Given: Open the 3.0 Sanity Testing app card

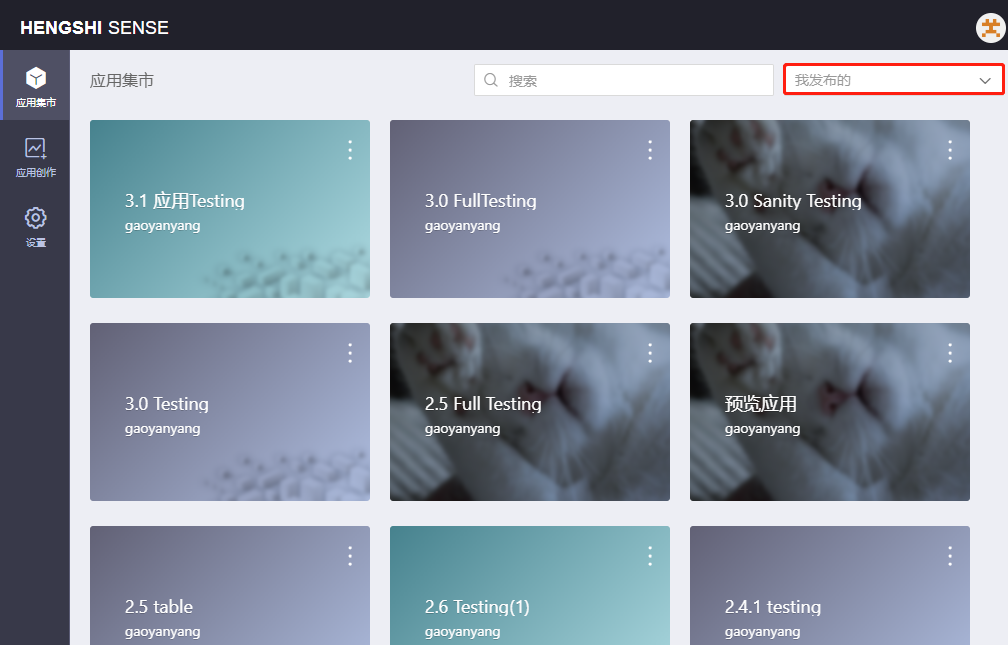Looking at the screenshot, I should [x=830, y=209].
